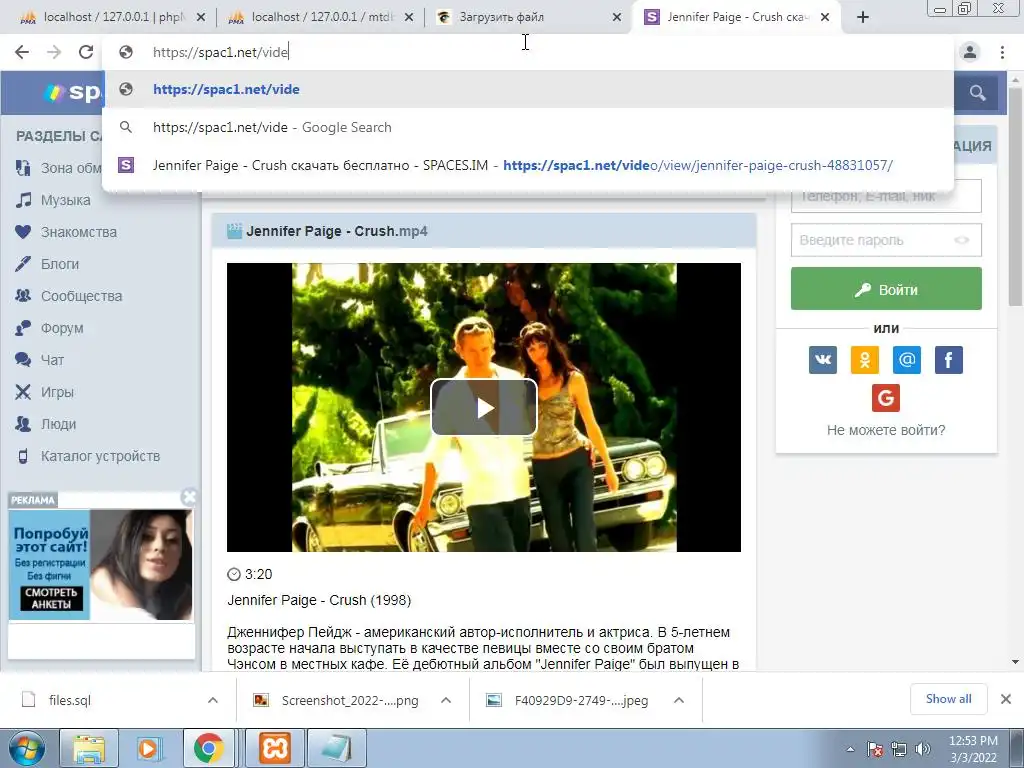Open Windows Media Player from taskbar

coord(148,748)
